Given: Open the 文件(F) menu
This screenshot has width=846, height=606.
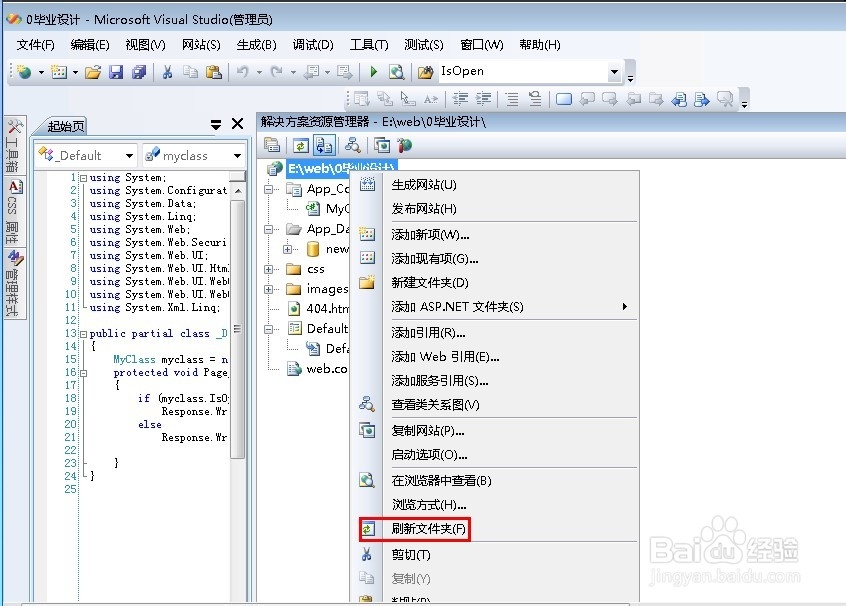Looking at the screenshot, I should [36, 45].
